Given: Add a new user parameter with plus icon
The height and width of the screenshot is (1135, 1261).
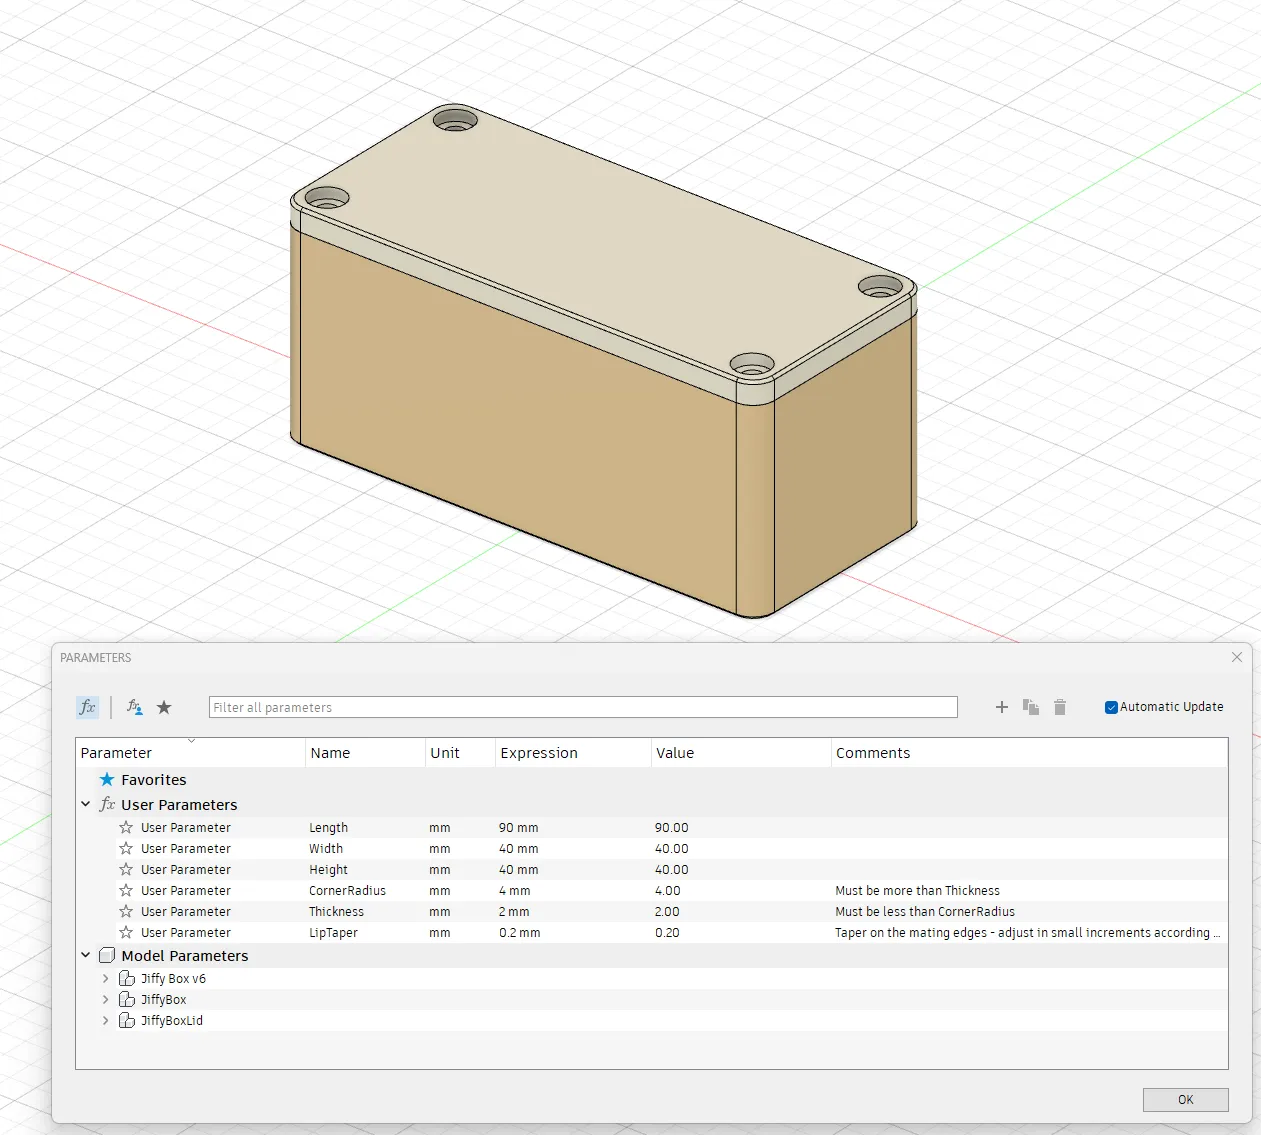Looking at the screenshot, I should click(1001, 707).
